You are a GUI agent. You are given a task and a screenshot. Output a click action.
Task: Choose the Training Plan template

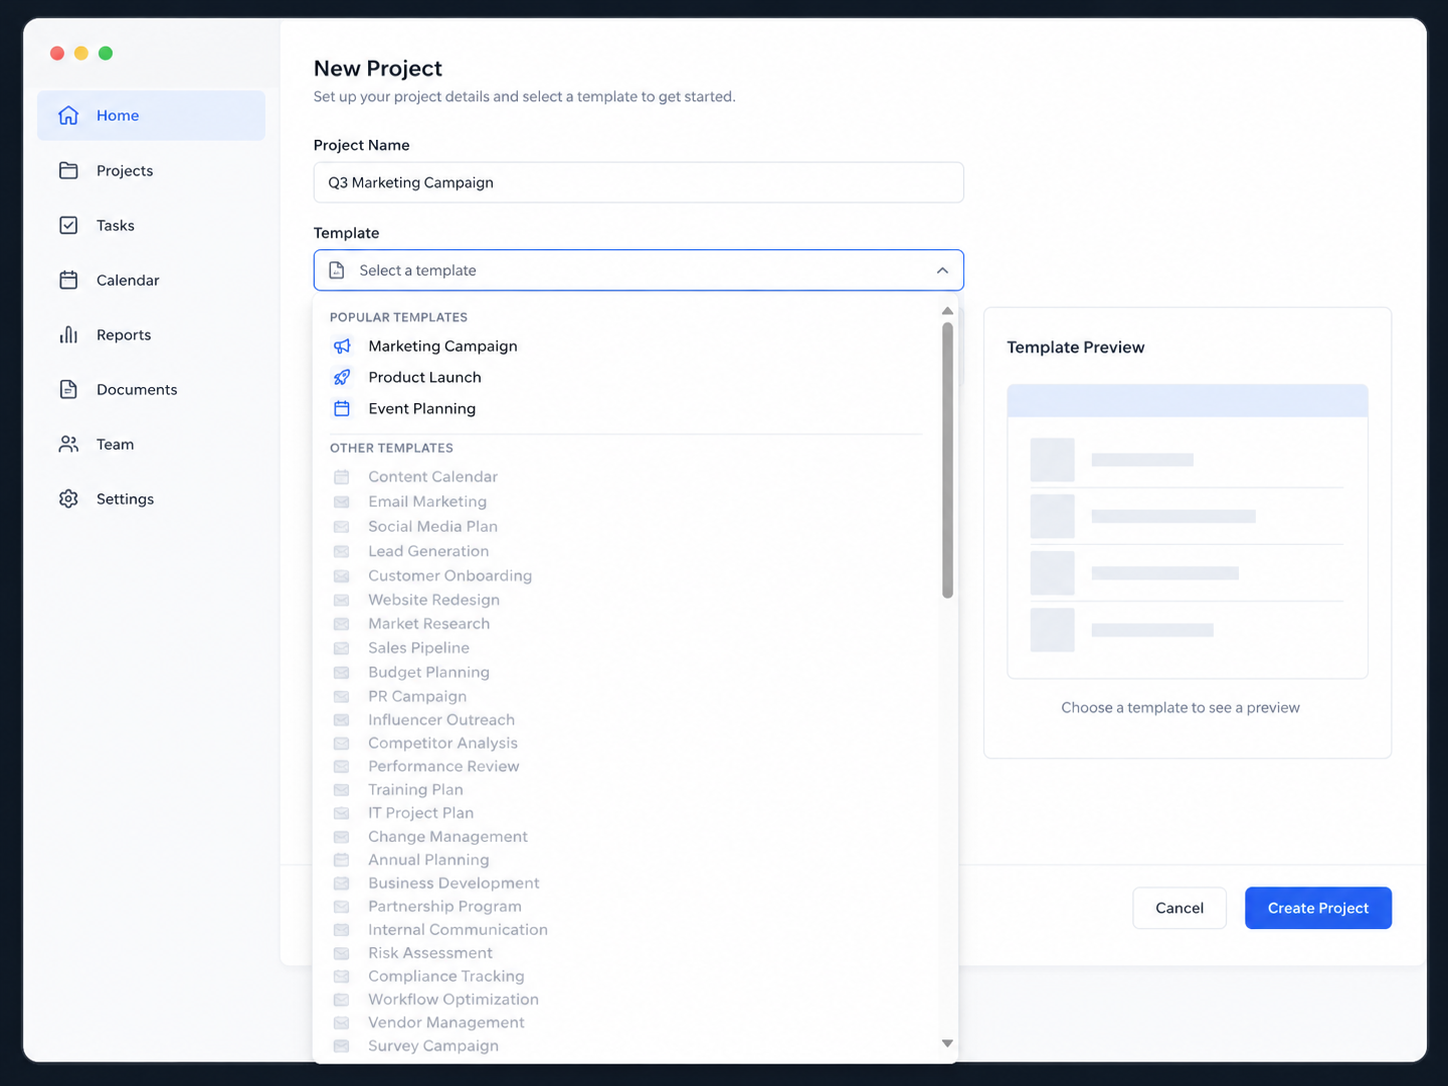tap(627, 790)
